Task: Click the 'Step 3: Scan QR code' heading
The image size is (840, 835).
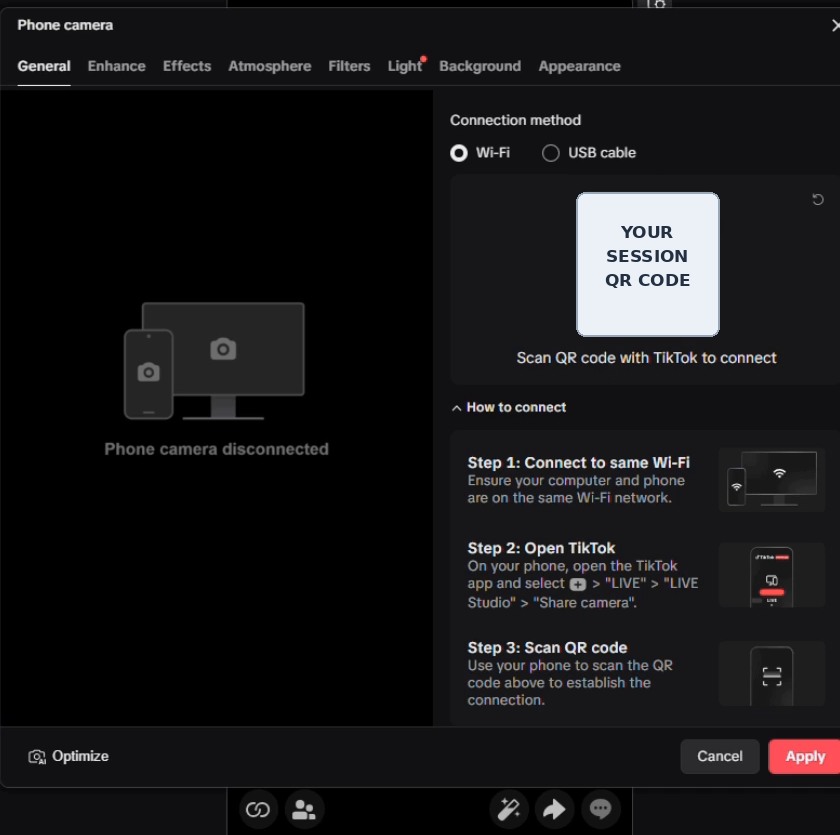Action: (x=547, y=648)
